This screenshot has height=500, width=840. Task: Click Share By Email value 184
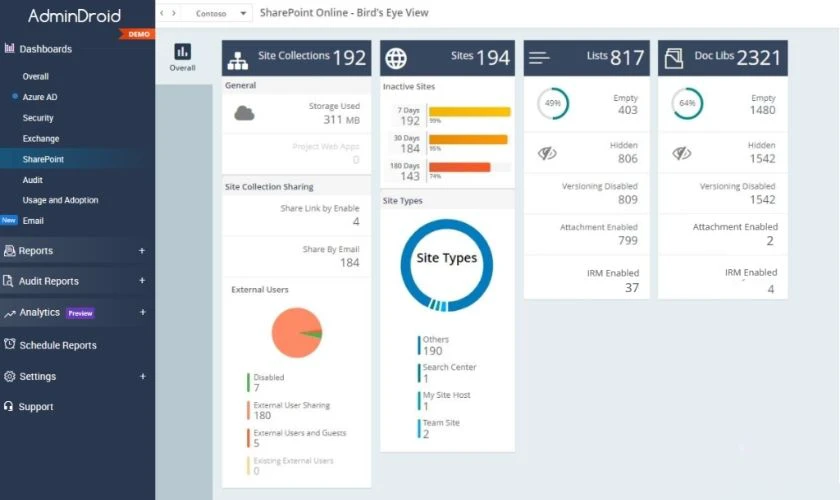click(350, 263)
